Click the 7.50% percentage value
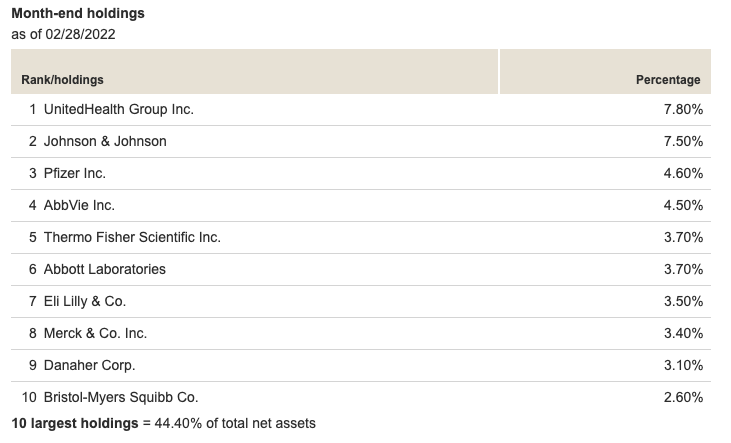Image resolution: width=731 pixels, height=443 pixels. tap(683, 141)
